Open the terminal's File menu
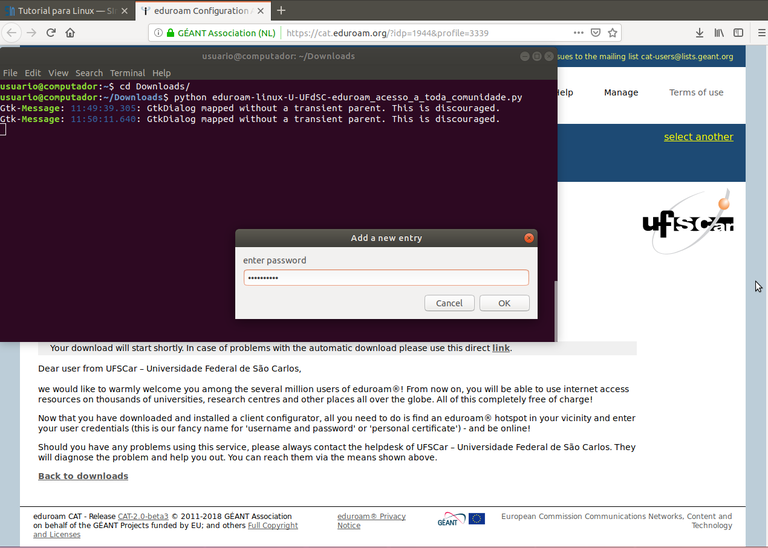768x548 pixels. coord(10,73)
